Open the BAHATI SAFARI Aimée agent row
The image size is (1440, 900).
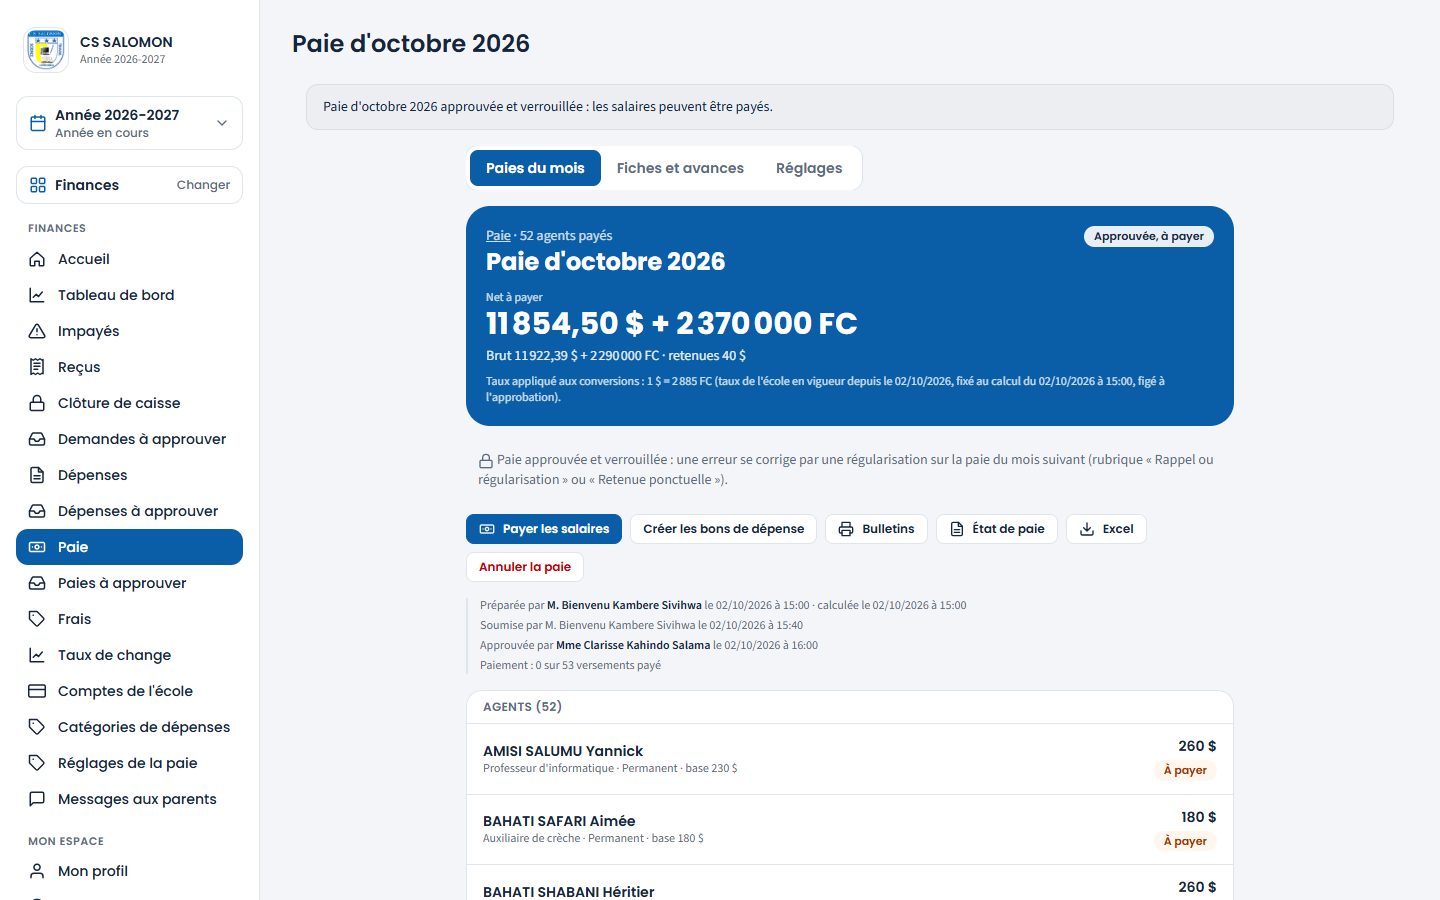[x=850, y=830]
